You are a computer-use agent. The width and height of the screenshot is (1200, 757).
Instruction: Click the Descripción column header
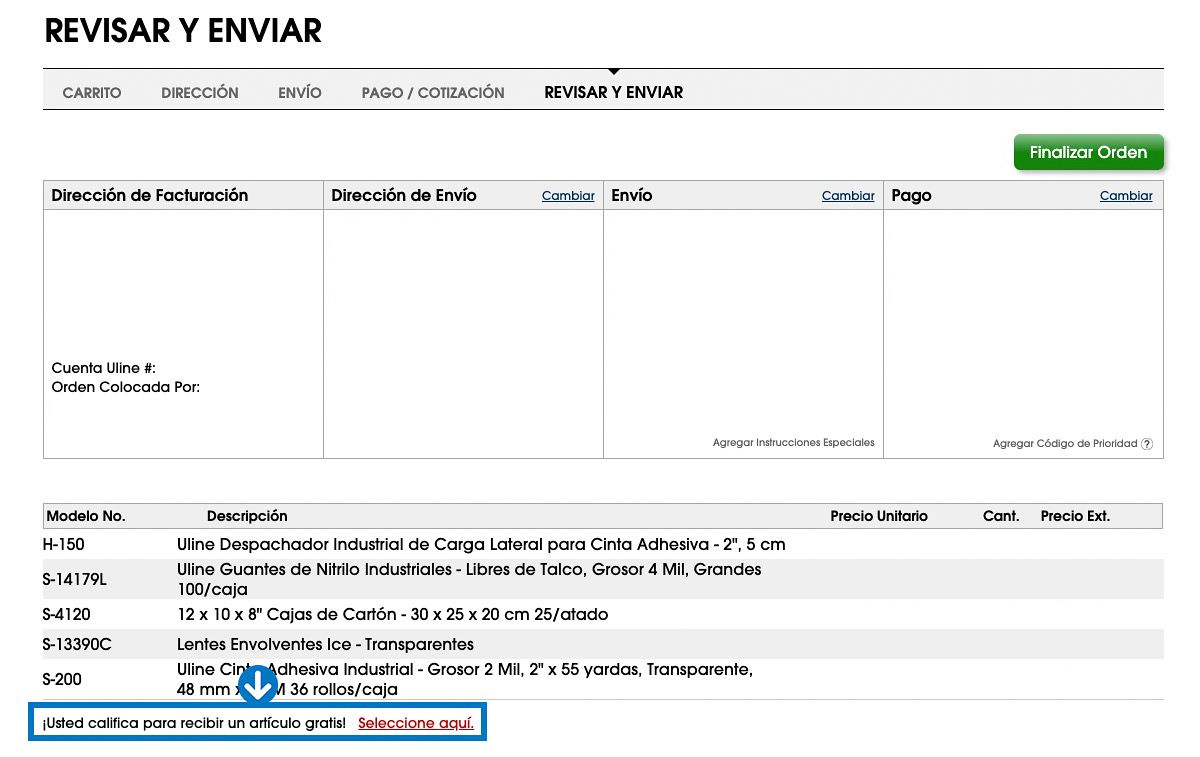tap(247, 516)
